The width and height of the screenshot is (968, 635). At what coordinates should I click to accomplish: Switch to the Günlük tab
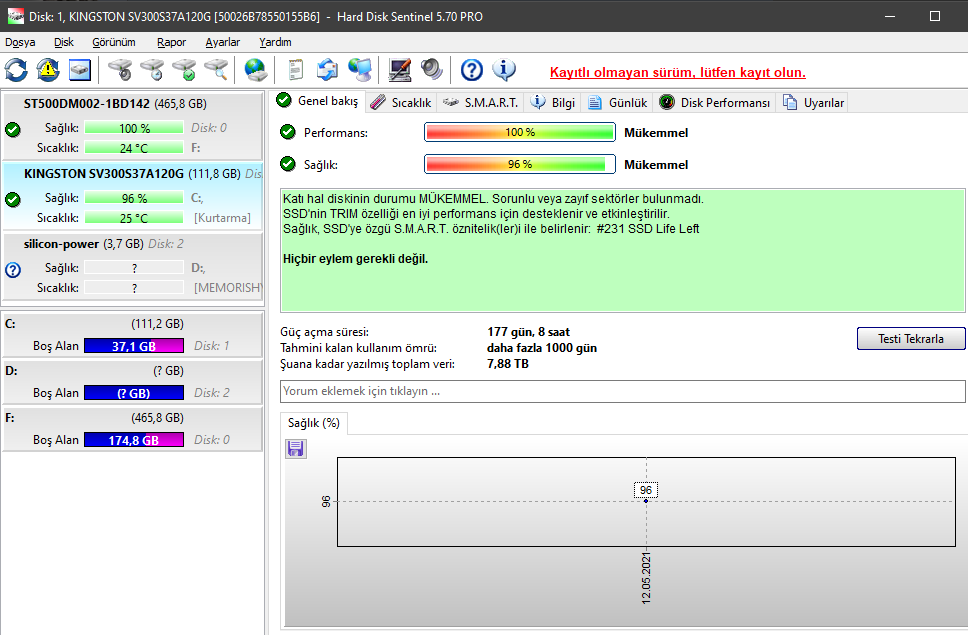point(617,102)
